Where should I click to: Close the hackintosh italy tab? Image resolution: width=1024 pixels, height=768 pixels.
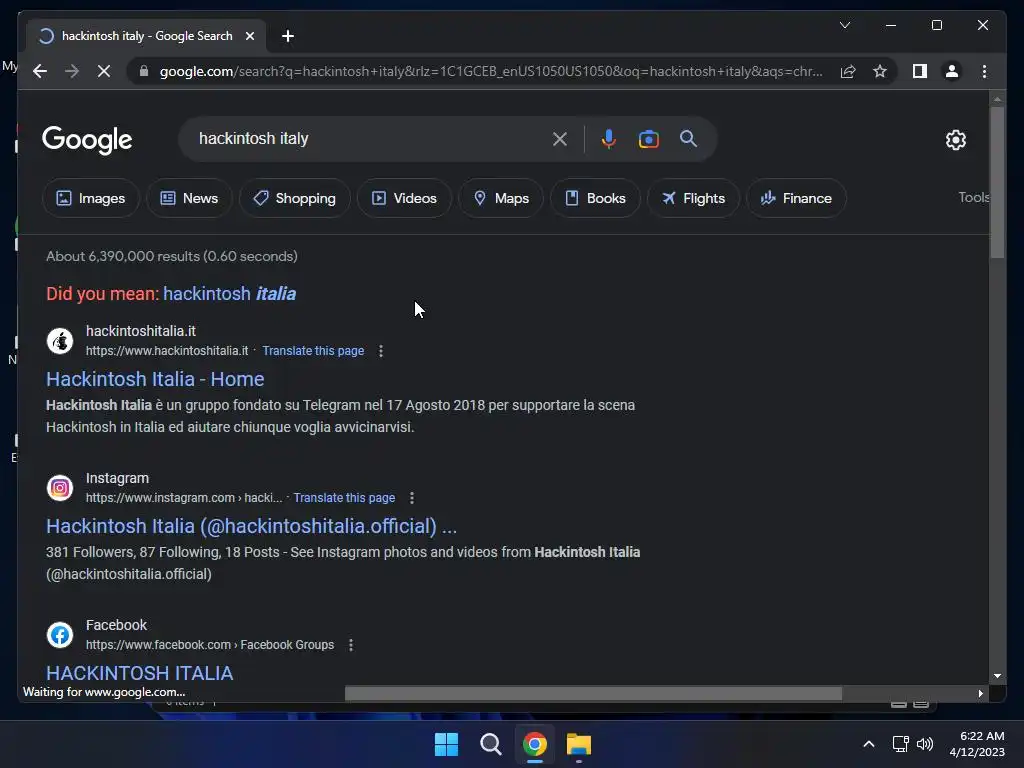[x=249, y=36]
